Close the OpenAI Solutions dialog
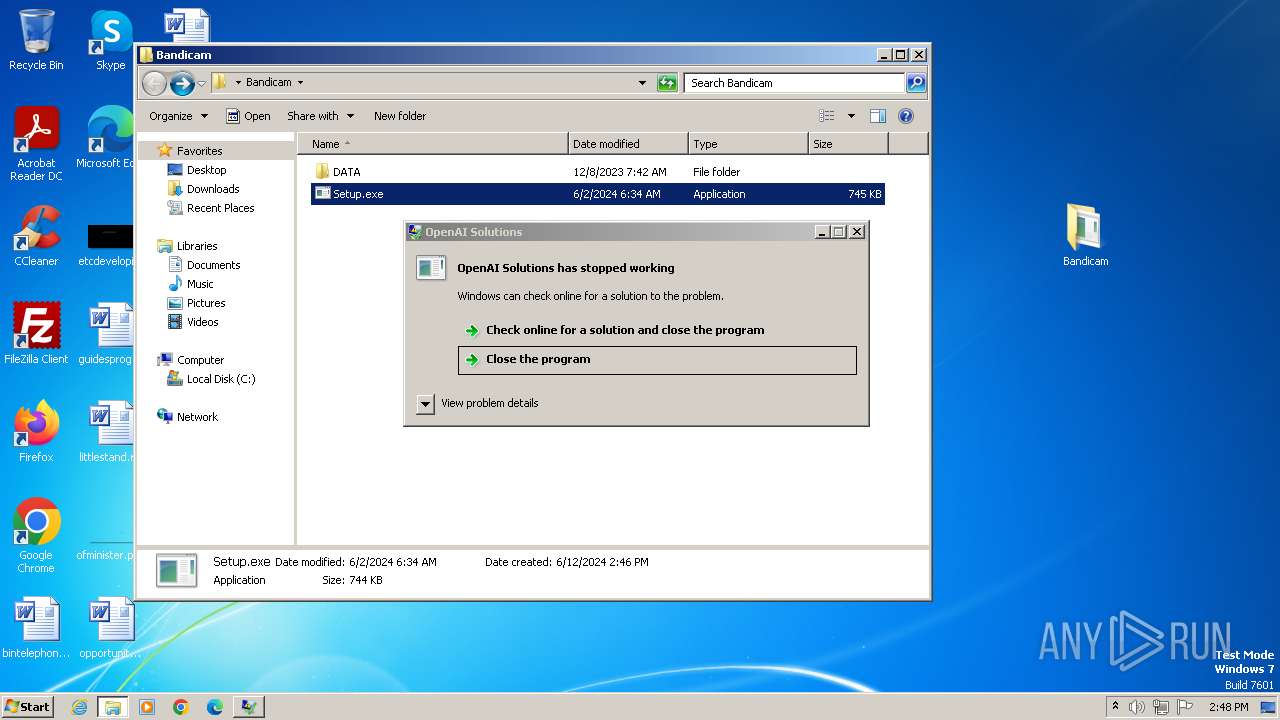Viewport: 1280px width, 720px height. point(856,232)
